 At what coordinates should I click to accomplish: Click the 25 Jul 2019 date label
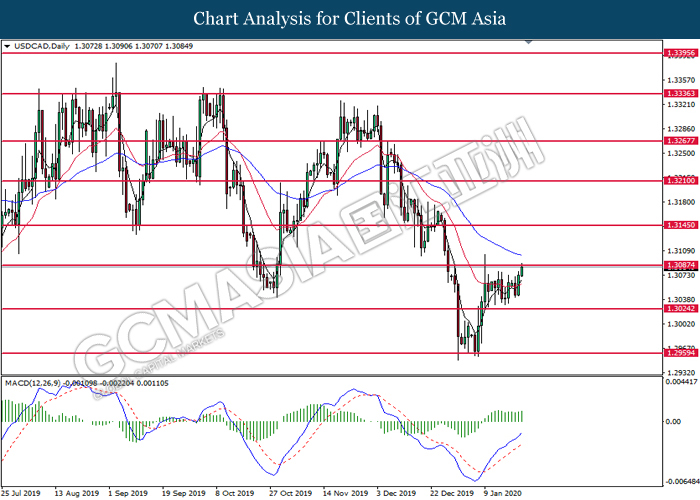(21, 493)
